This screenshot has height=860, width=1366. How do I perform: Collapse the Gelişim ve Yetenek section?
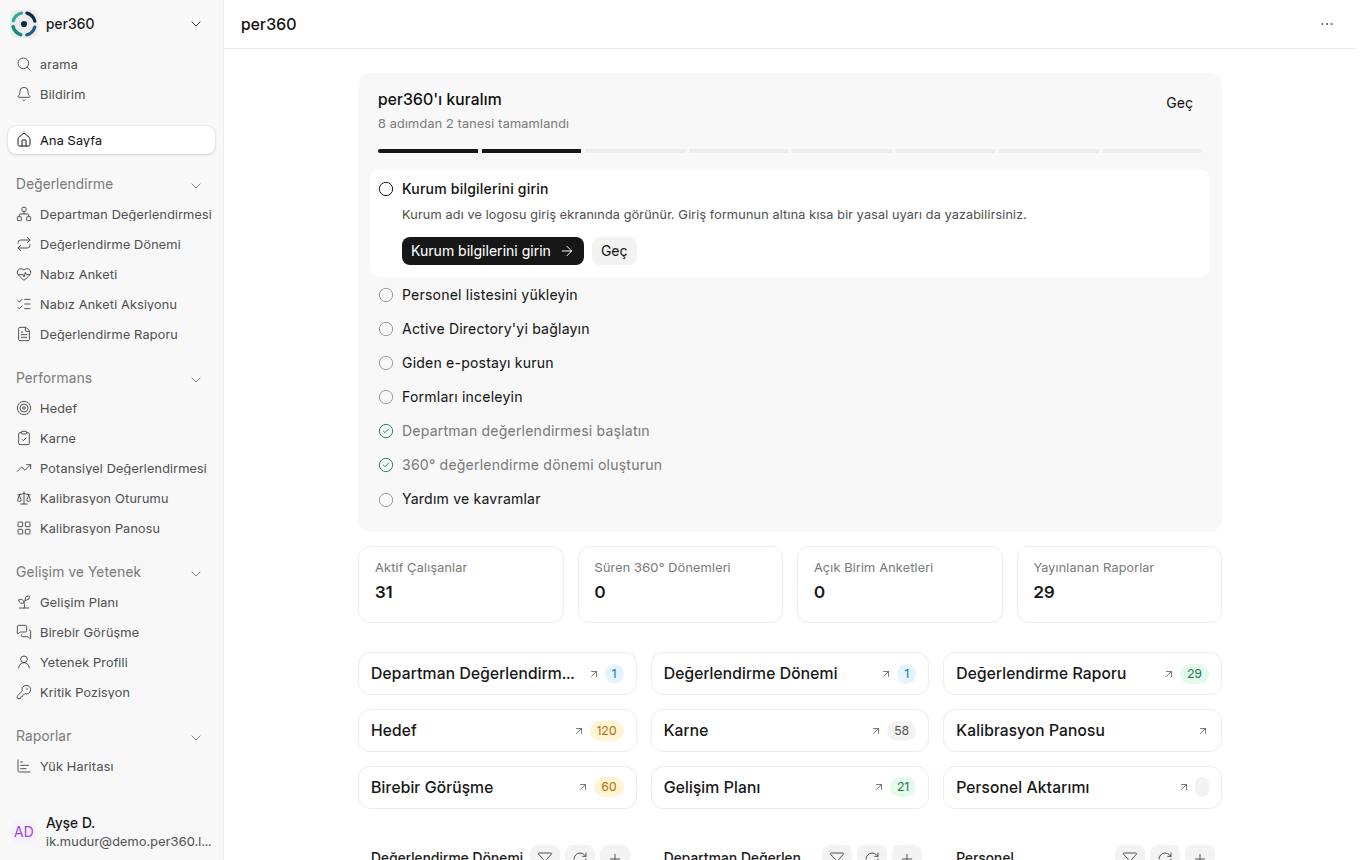196,573
